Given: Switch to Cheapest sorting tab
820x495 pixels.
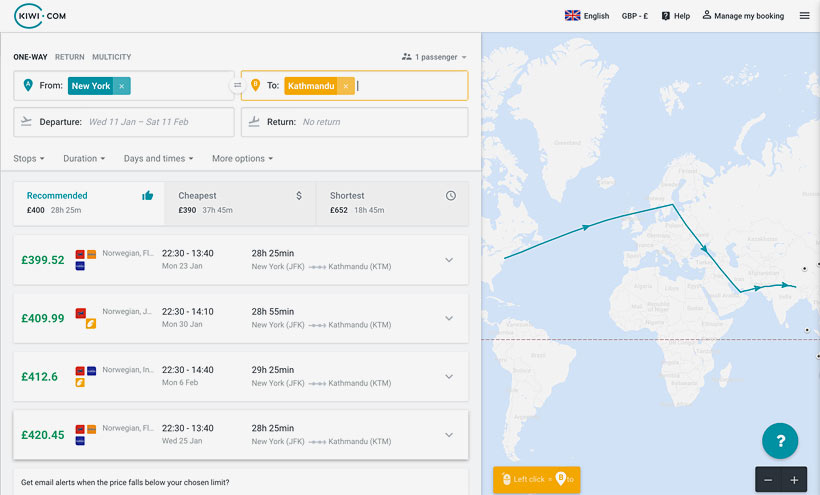Looking at the screenshot, I should [x=240, y=203].
